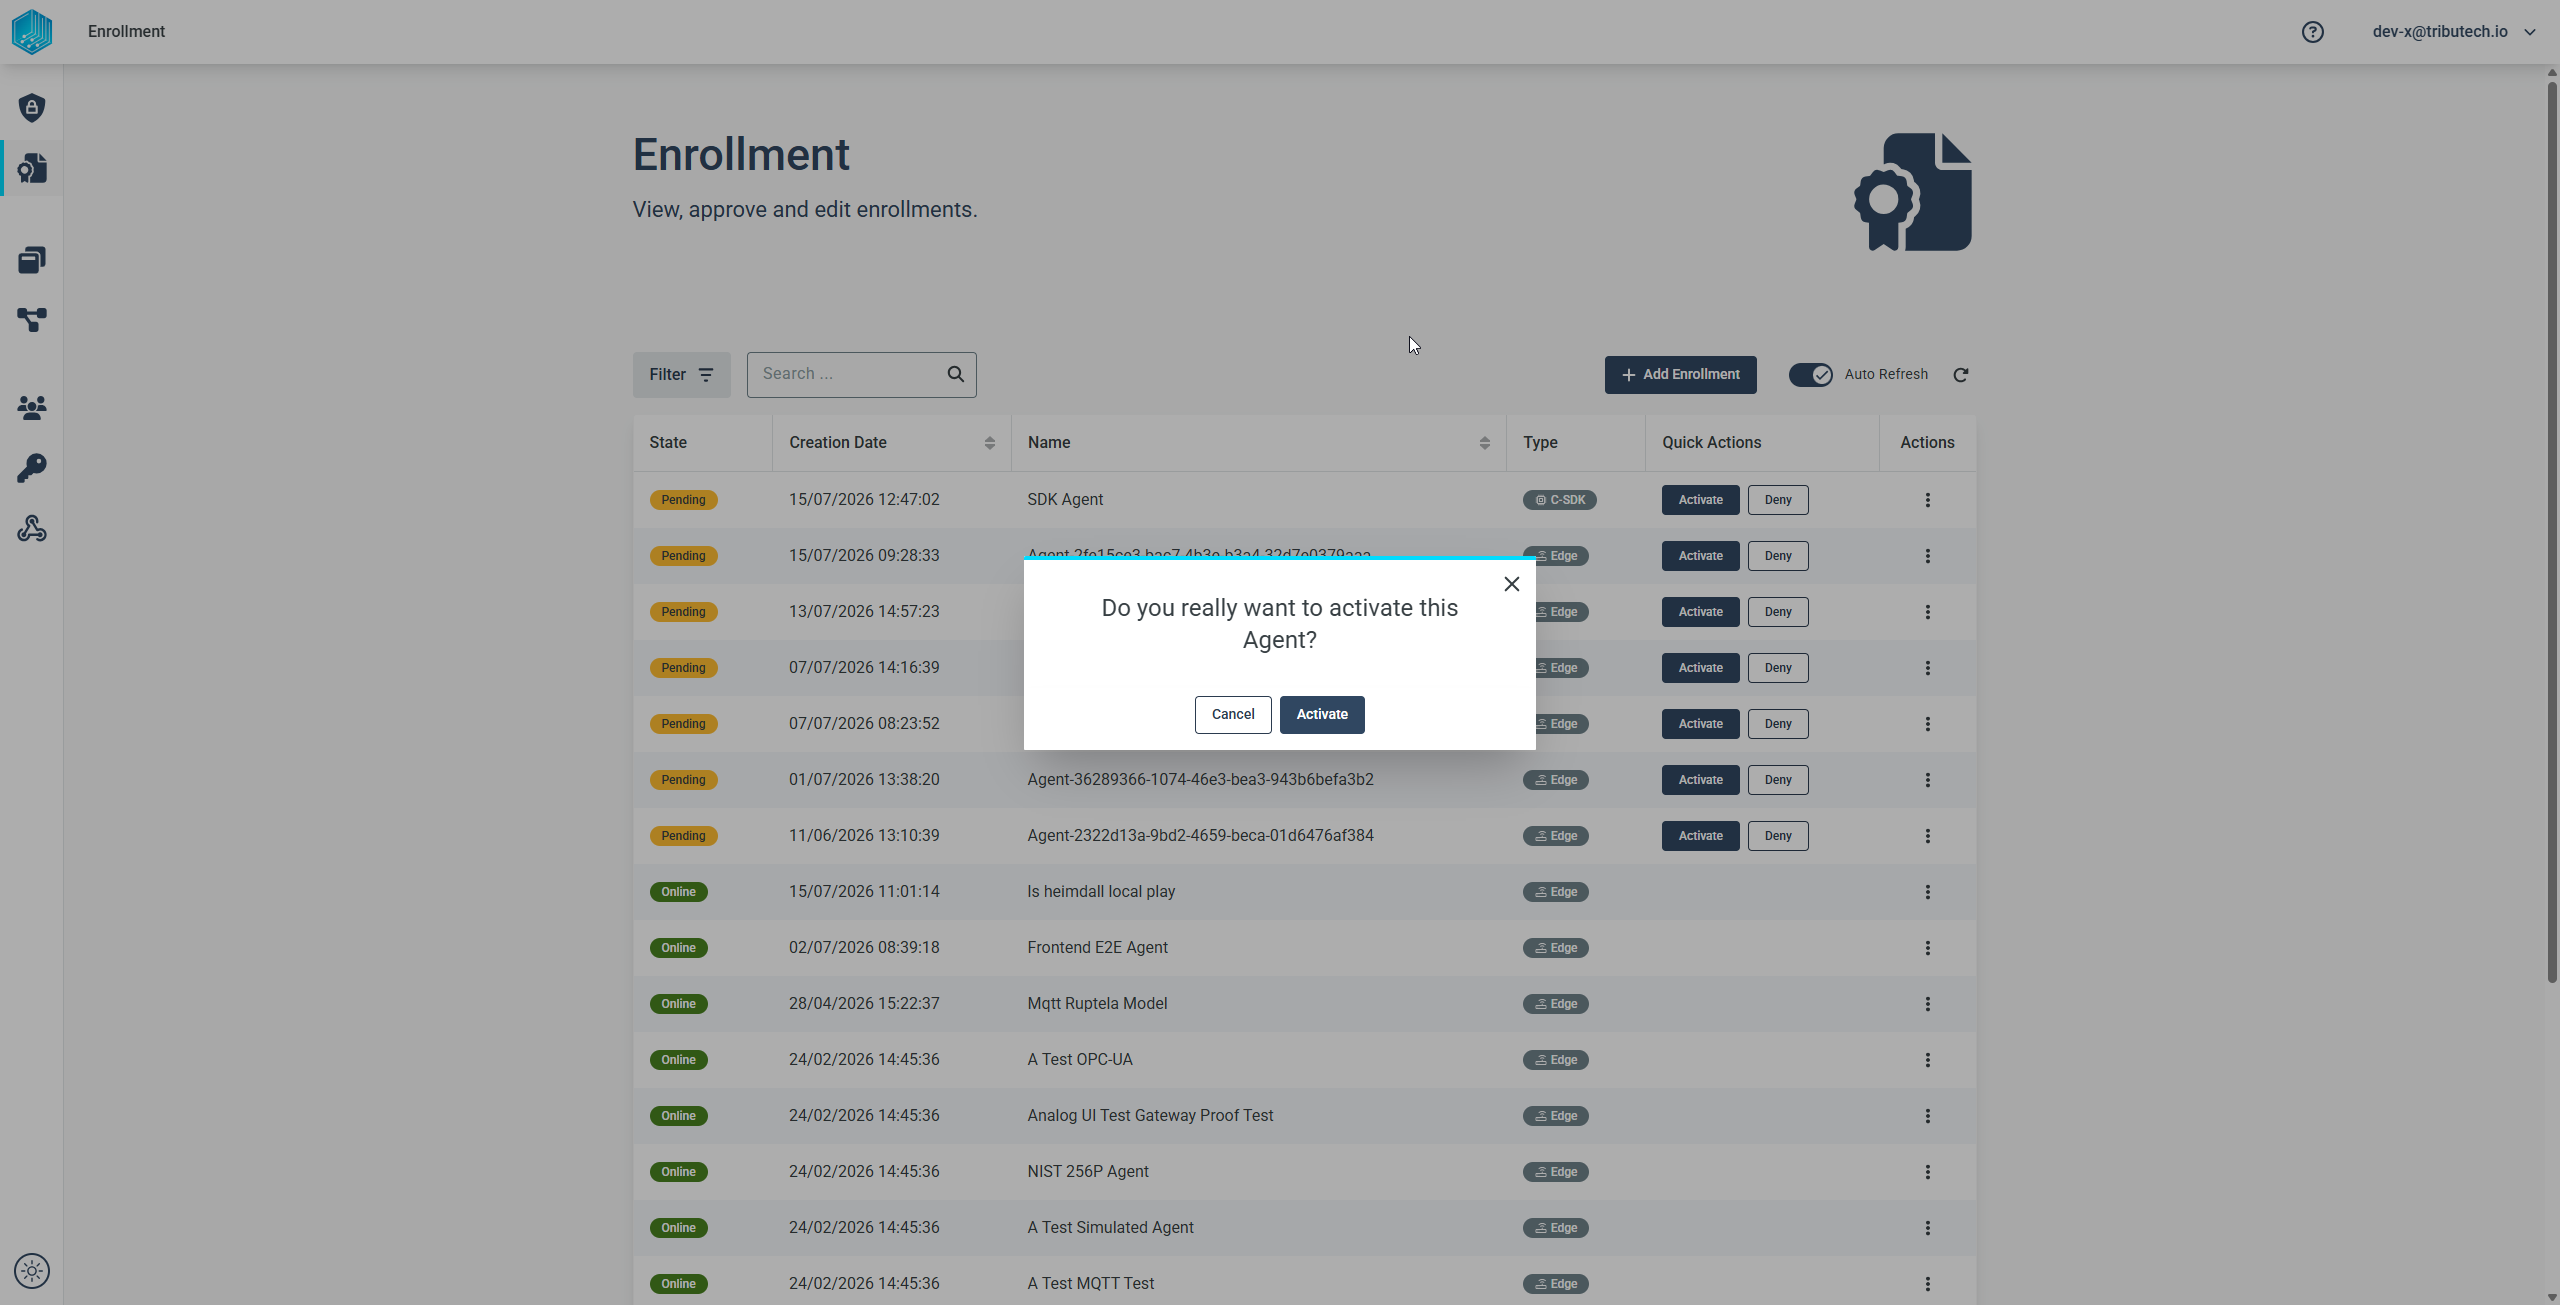The image size is (2560, 1305).
Task: Open the stacked windows sidebar icon
Action: (32, 260)
